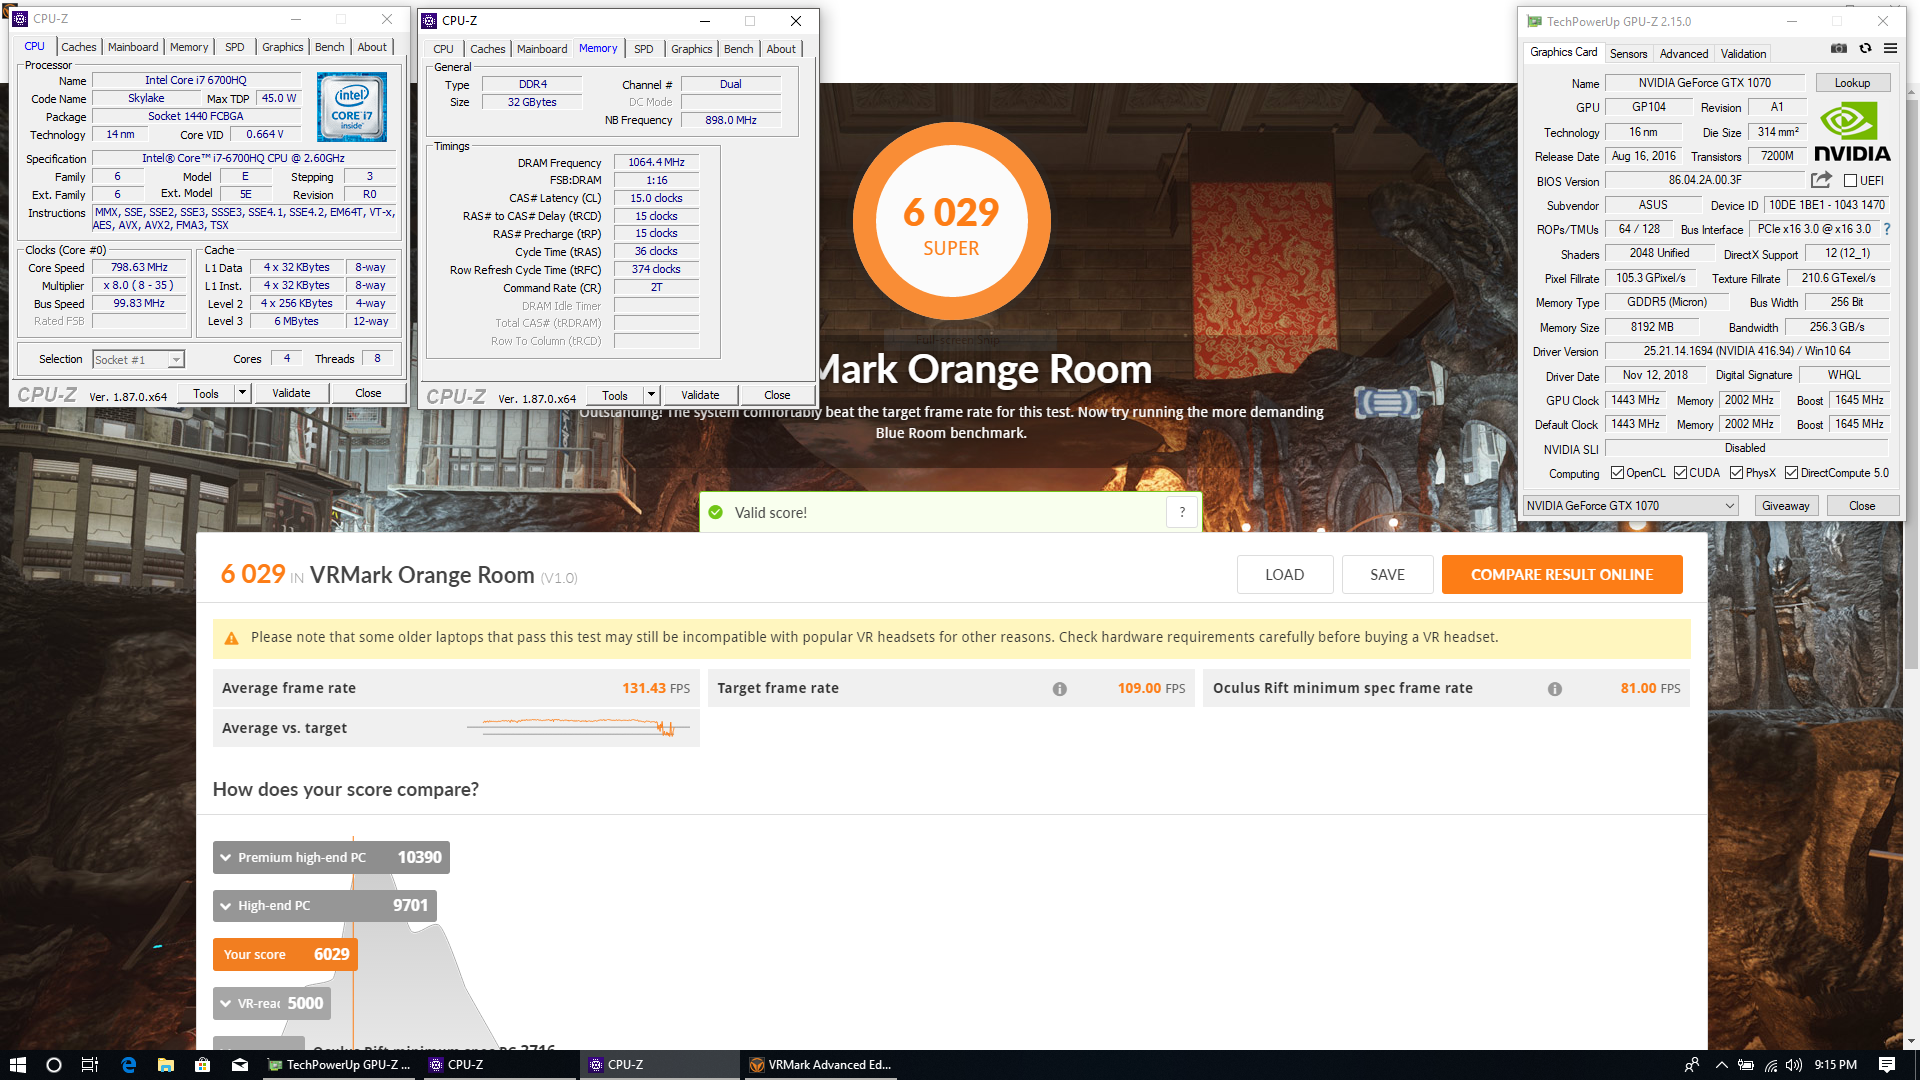Open Task View on the taskbar
Image resolution: width=1920 pixels, height=1080 pixels.
point(90,1065)
